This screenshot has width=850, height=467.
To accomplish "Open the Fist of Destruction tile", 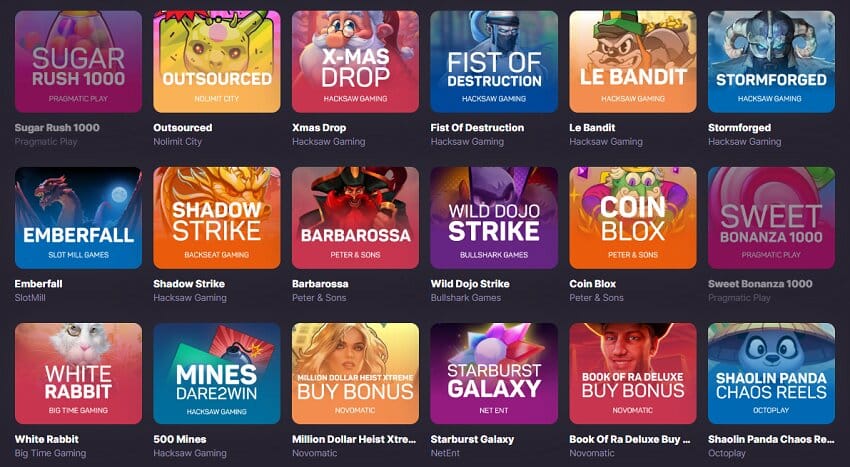I will 494,62.
